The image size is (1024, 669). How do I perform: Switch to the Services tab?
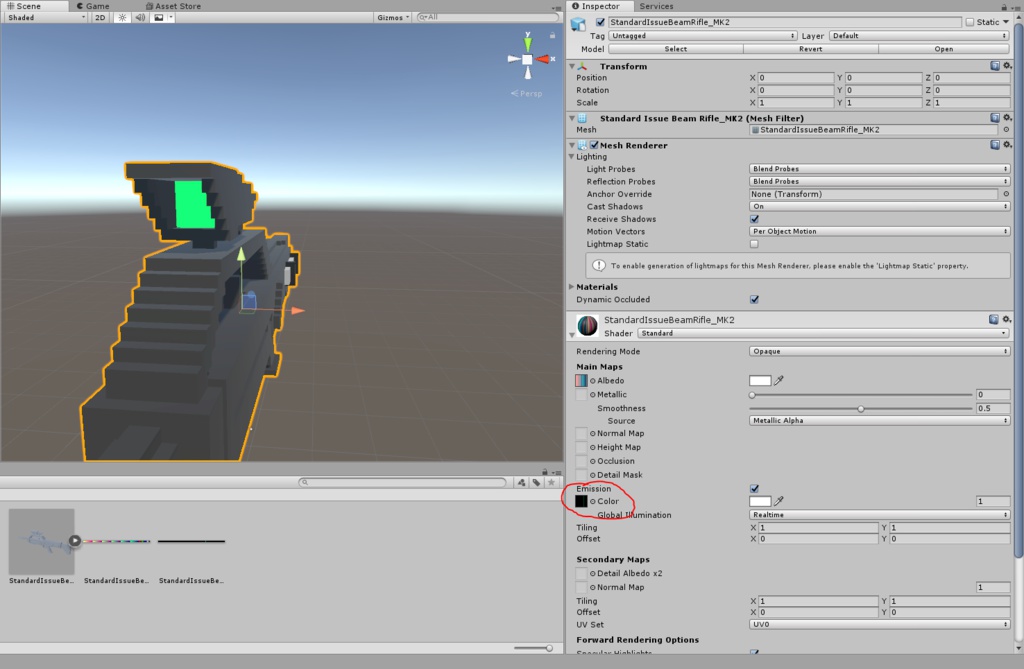(x=656, y=6)
